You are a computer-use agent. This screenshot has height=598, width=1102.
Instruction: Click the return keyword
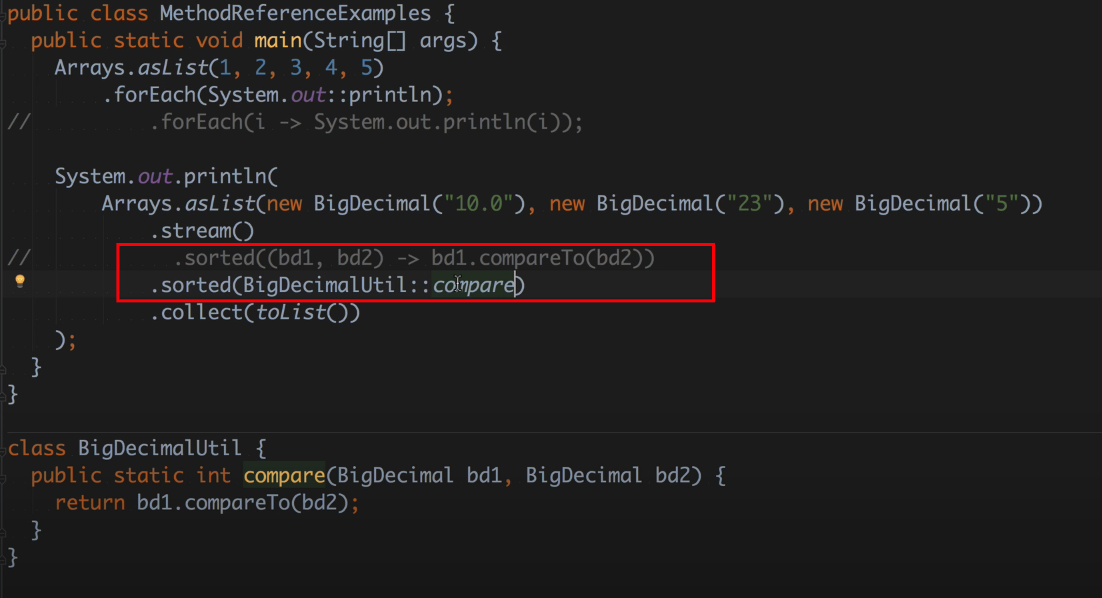tap(90, 503)
